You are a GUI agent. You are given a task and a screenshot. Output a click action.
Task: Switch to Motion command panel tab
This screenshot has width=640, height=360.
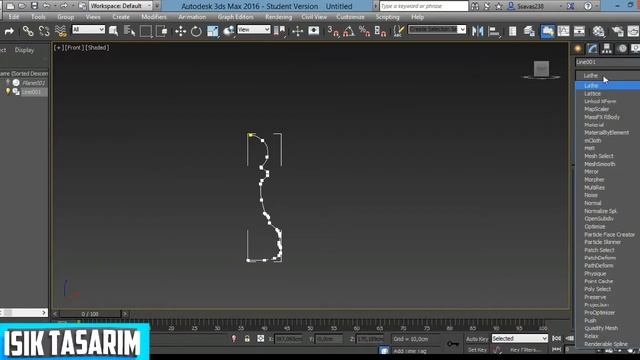tap(622, 49)
